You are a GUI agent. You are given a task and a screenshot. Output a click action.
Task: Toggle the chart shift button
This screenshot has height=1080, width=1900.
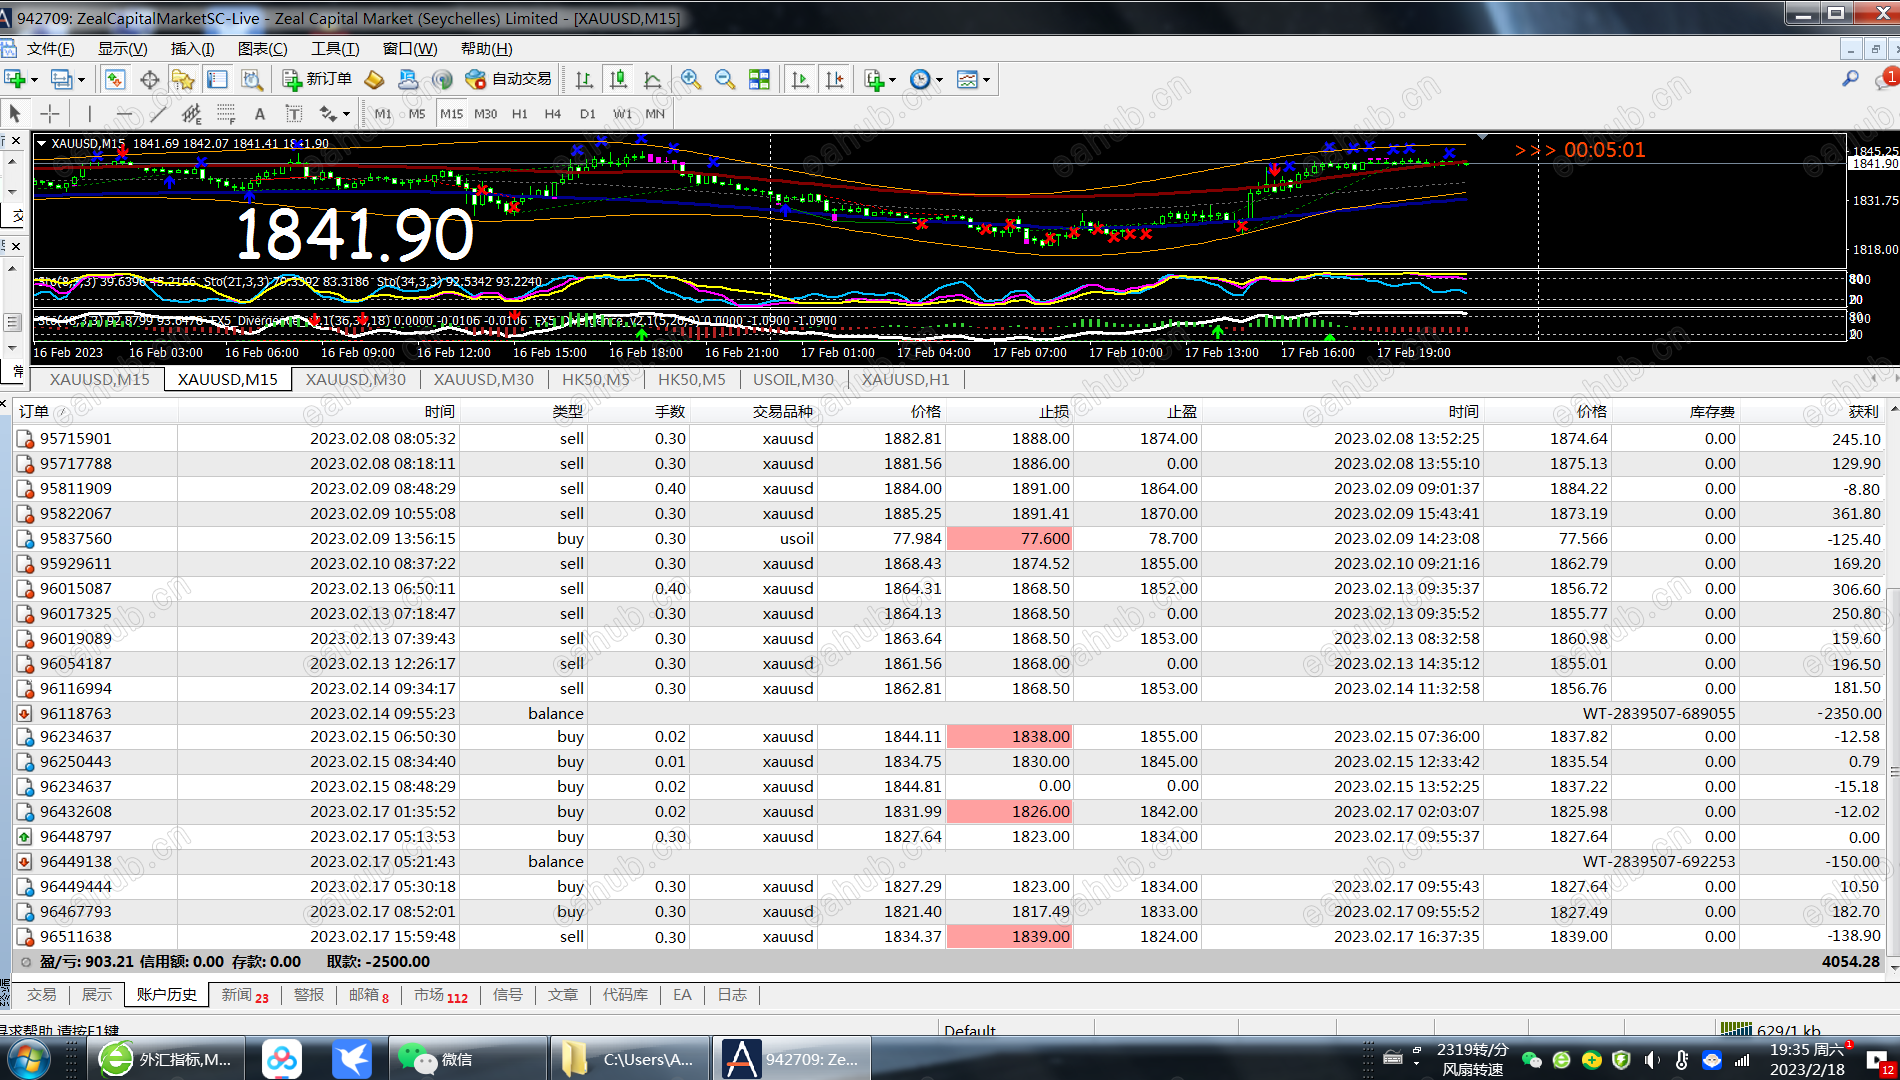coord(834,79)
